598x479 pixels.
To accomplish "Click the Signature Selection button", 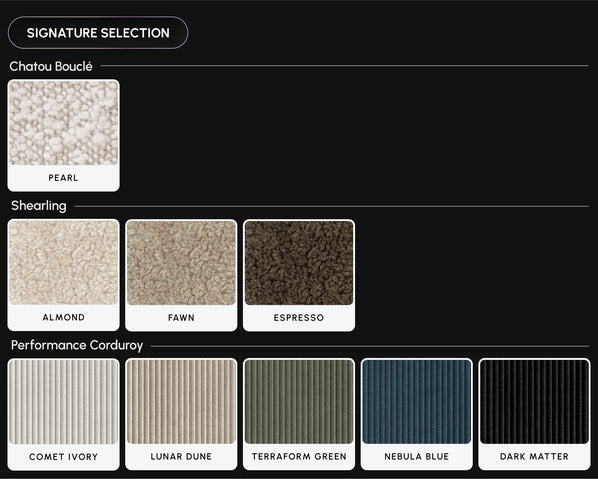I will pos(98,33).
